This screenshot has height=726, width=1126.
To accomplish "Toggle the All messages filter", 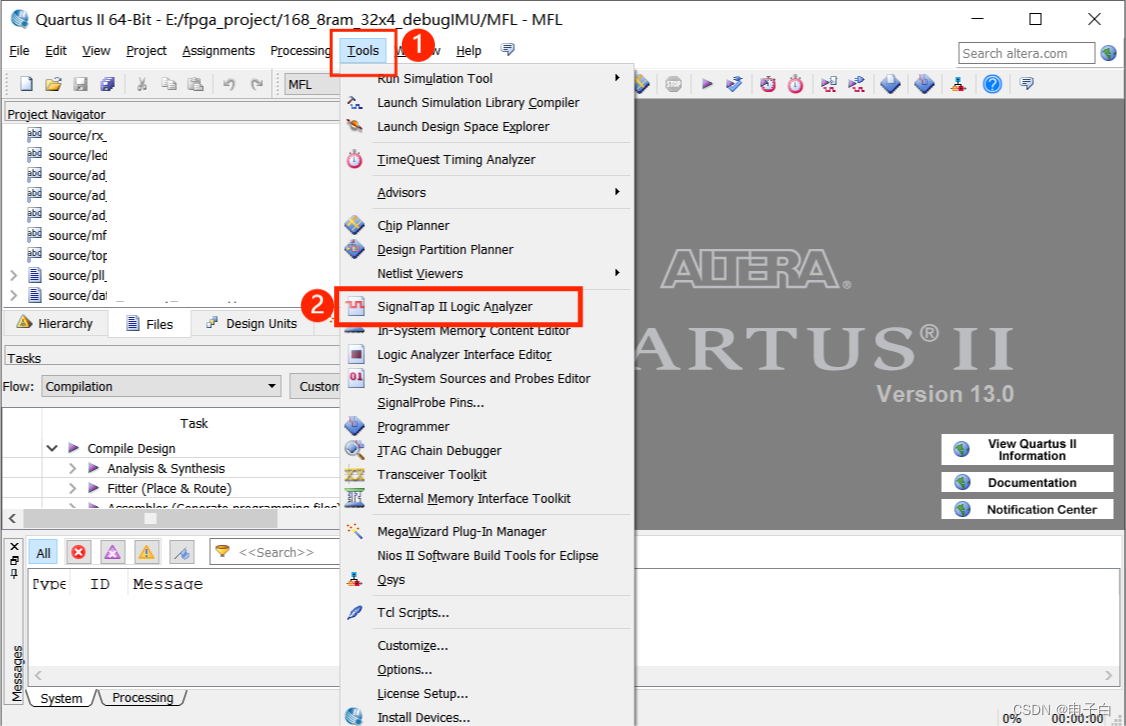I will coord(43,552).
